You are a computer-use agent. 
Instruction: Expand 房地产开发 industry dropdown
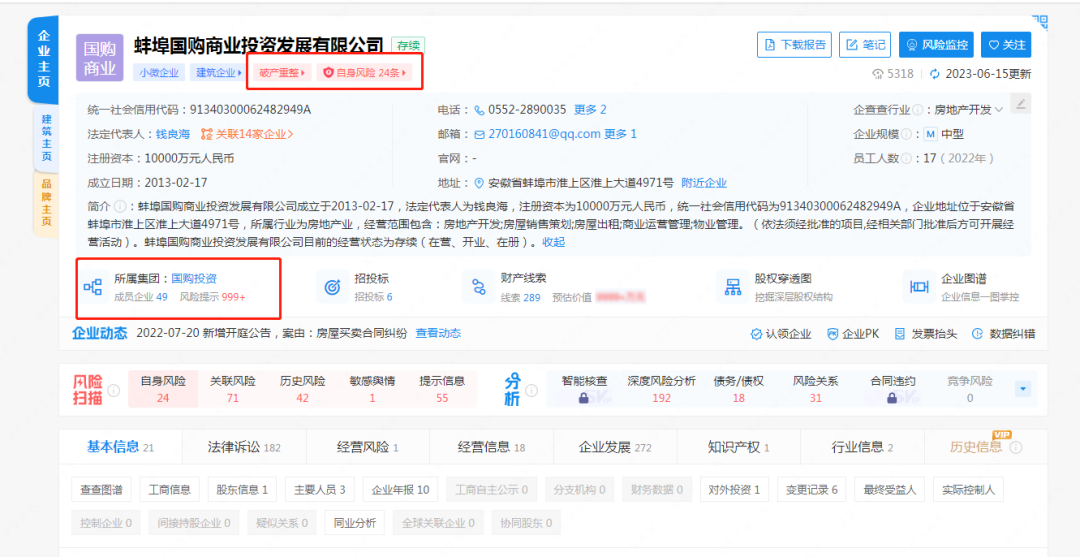coord(968,109)
